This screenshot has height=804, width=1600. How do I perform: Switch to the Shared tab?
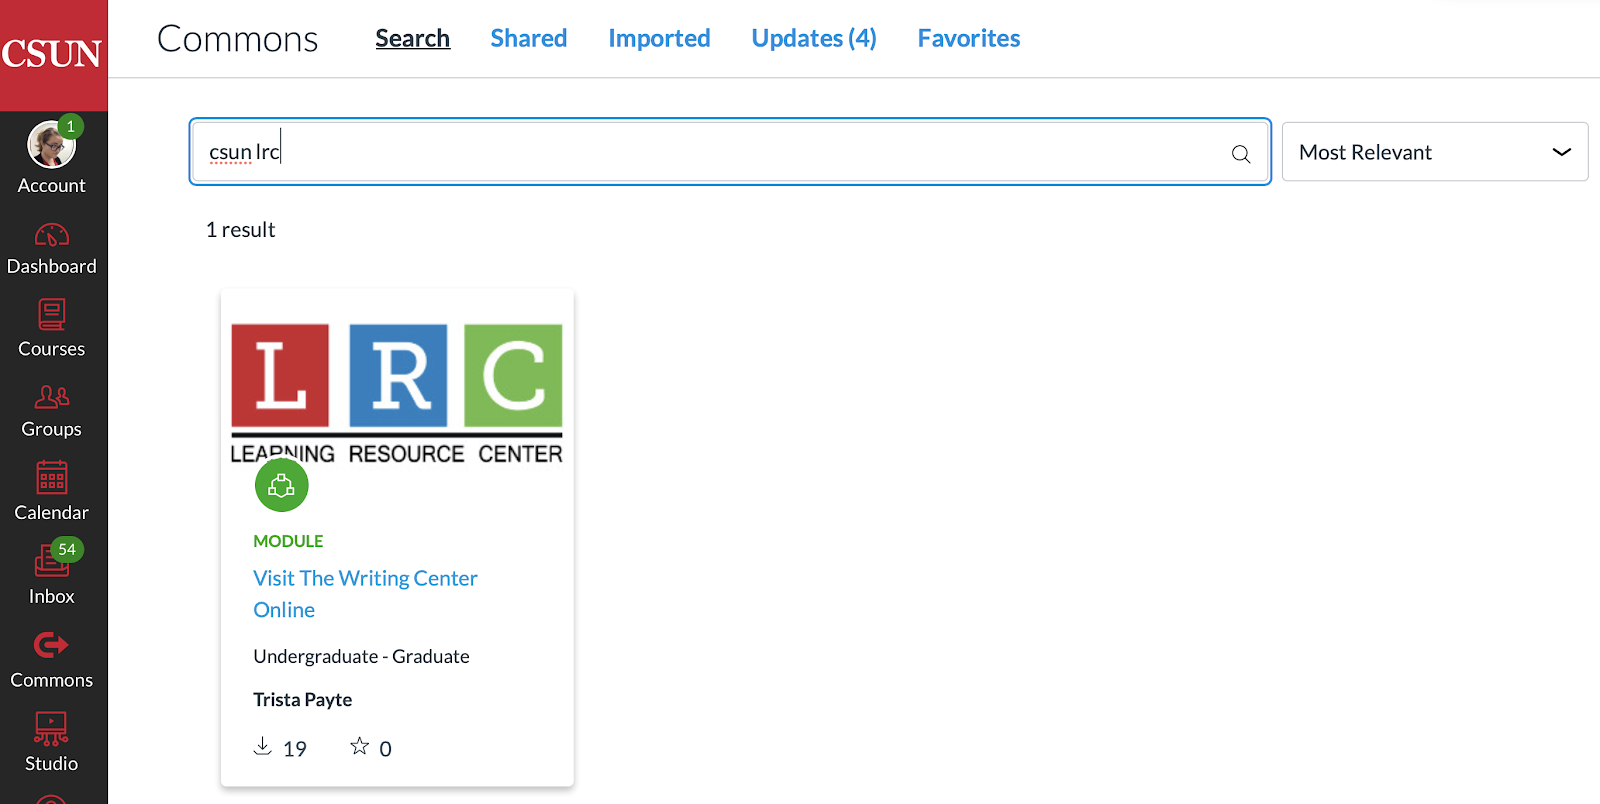pos(529,38)
